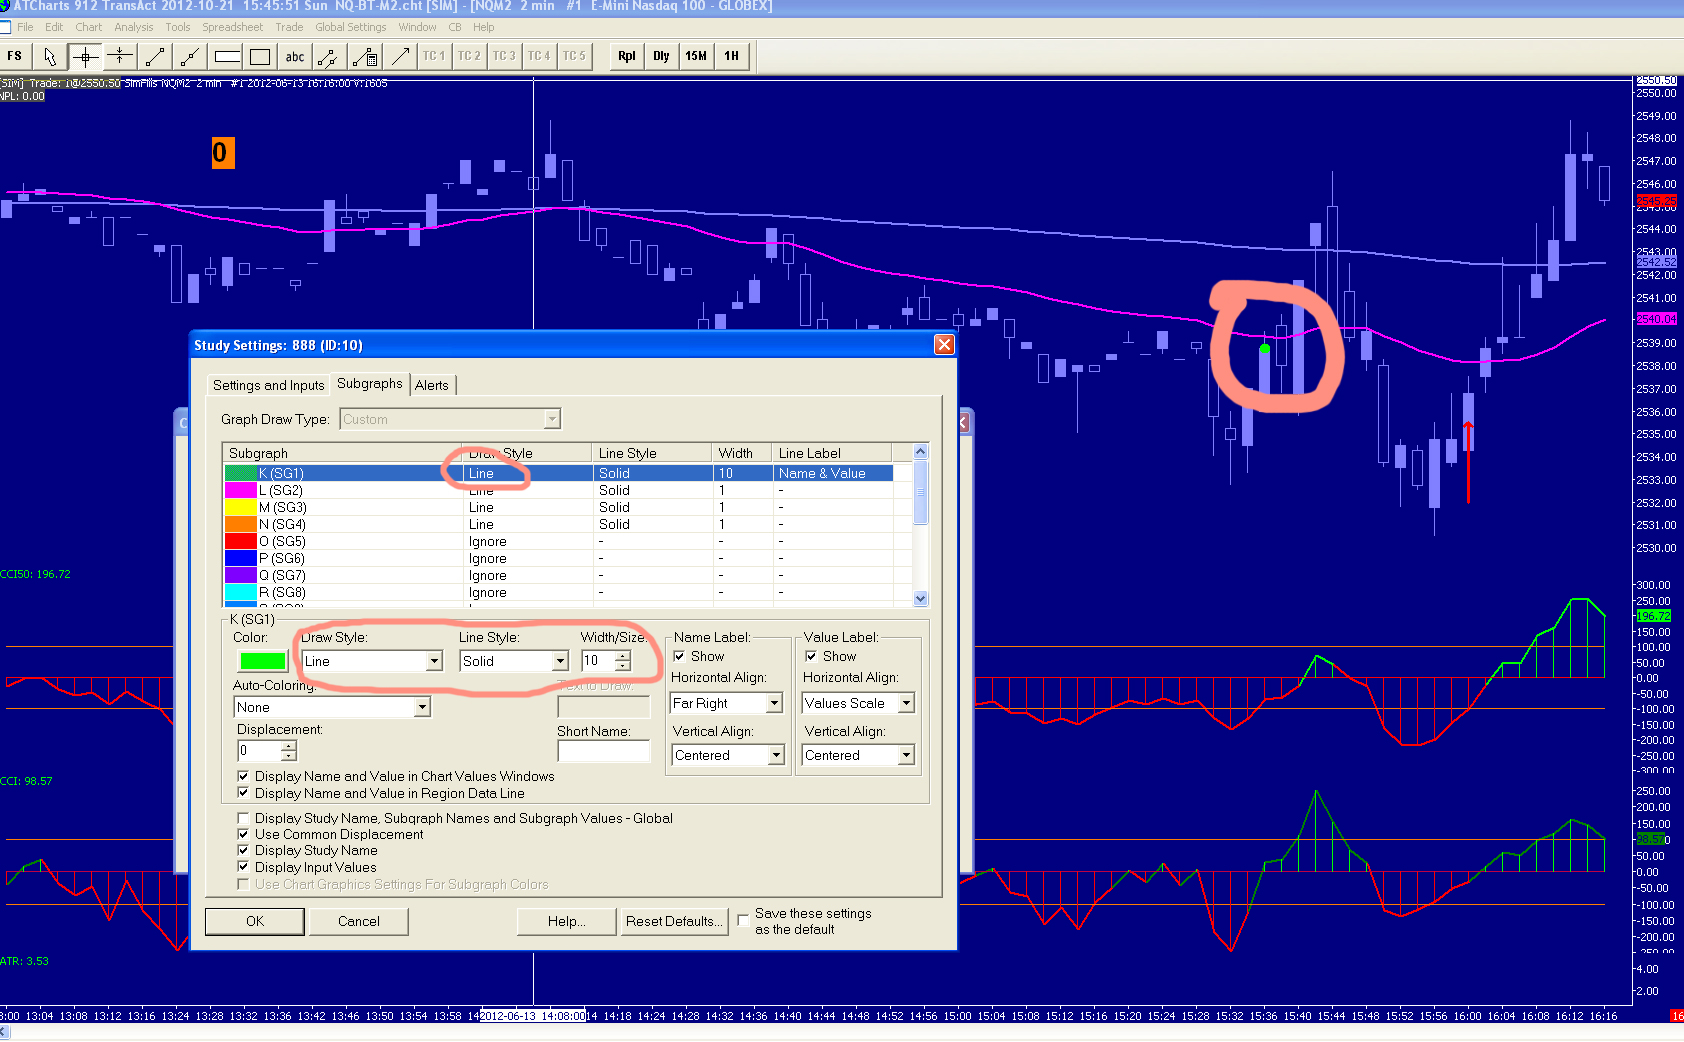This screenshot has width=1684, height=1042.
Task: Select the line with calculator tool
Action: [x=365, y=56]
